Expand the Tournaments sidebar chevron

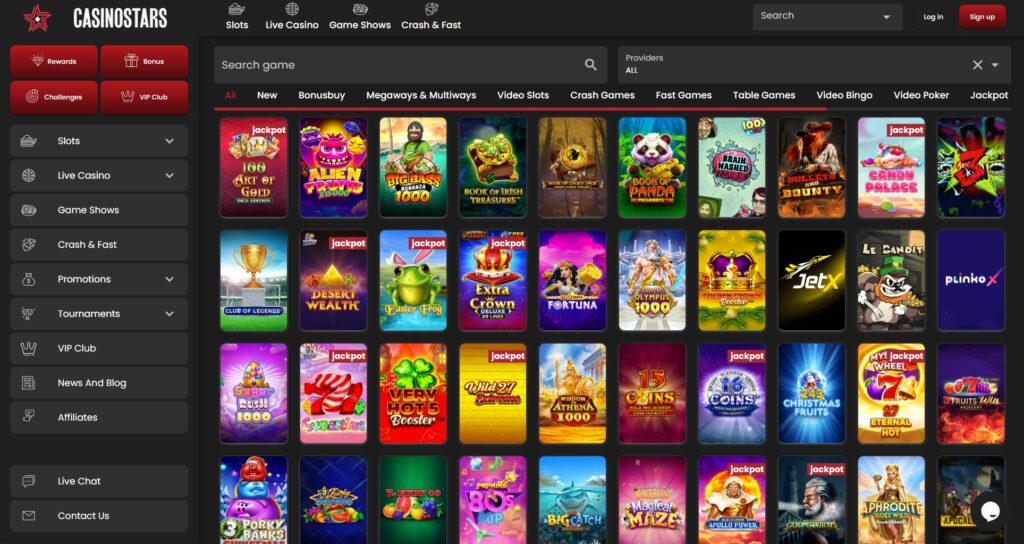(x=170, y=314)
